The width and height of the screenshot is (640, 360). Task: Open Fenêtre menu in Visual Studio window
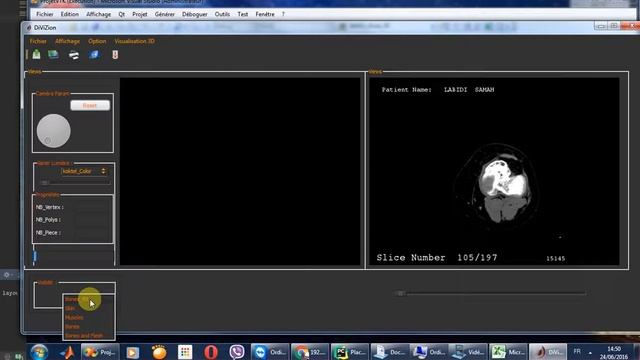tap(265, 14)
